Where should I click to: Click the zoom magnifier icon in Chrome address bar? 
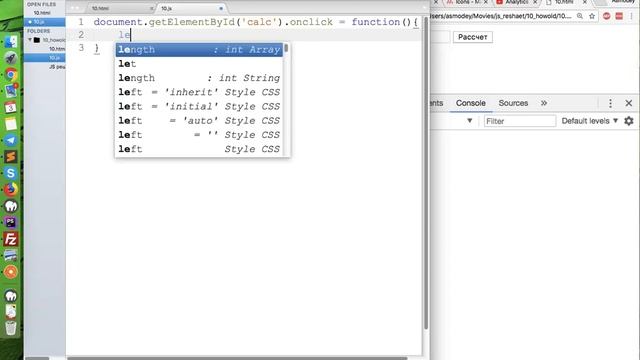coord(580,16)
